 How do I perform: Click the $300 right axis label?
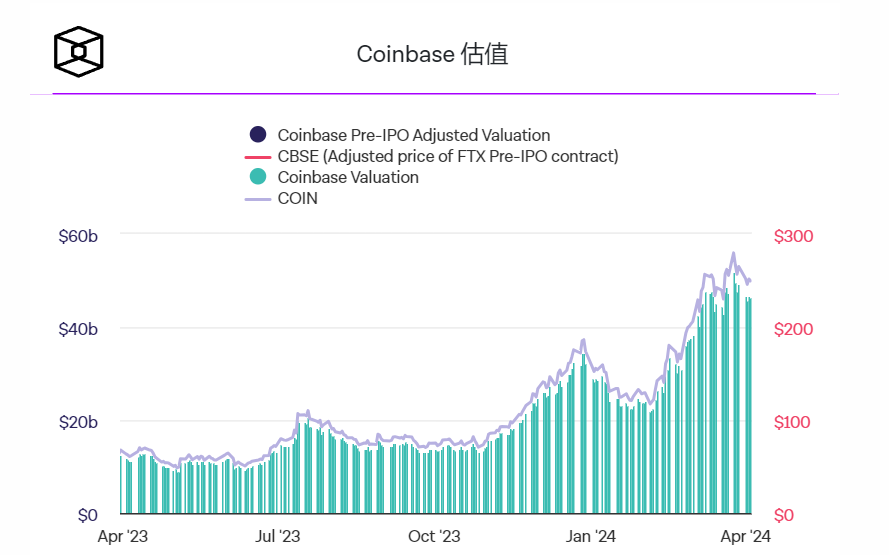coord(794,236)
